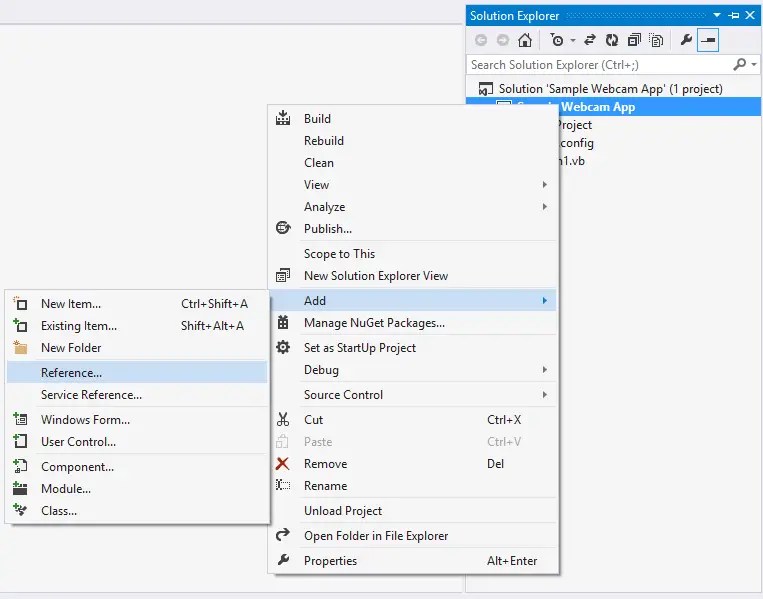This screenshot has width=763, height=599.
Task: Toggle Show All Files icon
Action: pyautogui.click(x=656, y=40)
